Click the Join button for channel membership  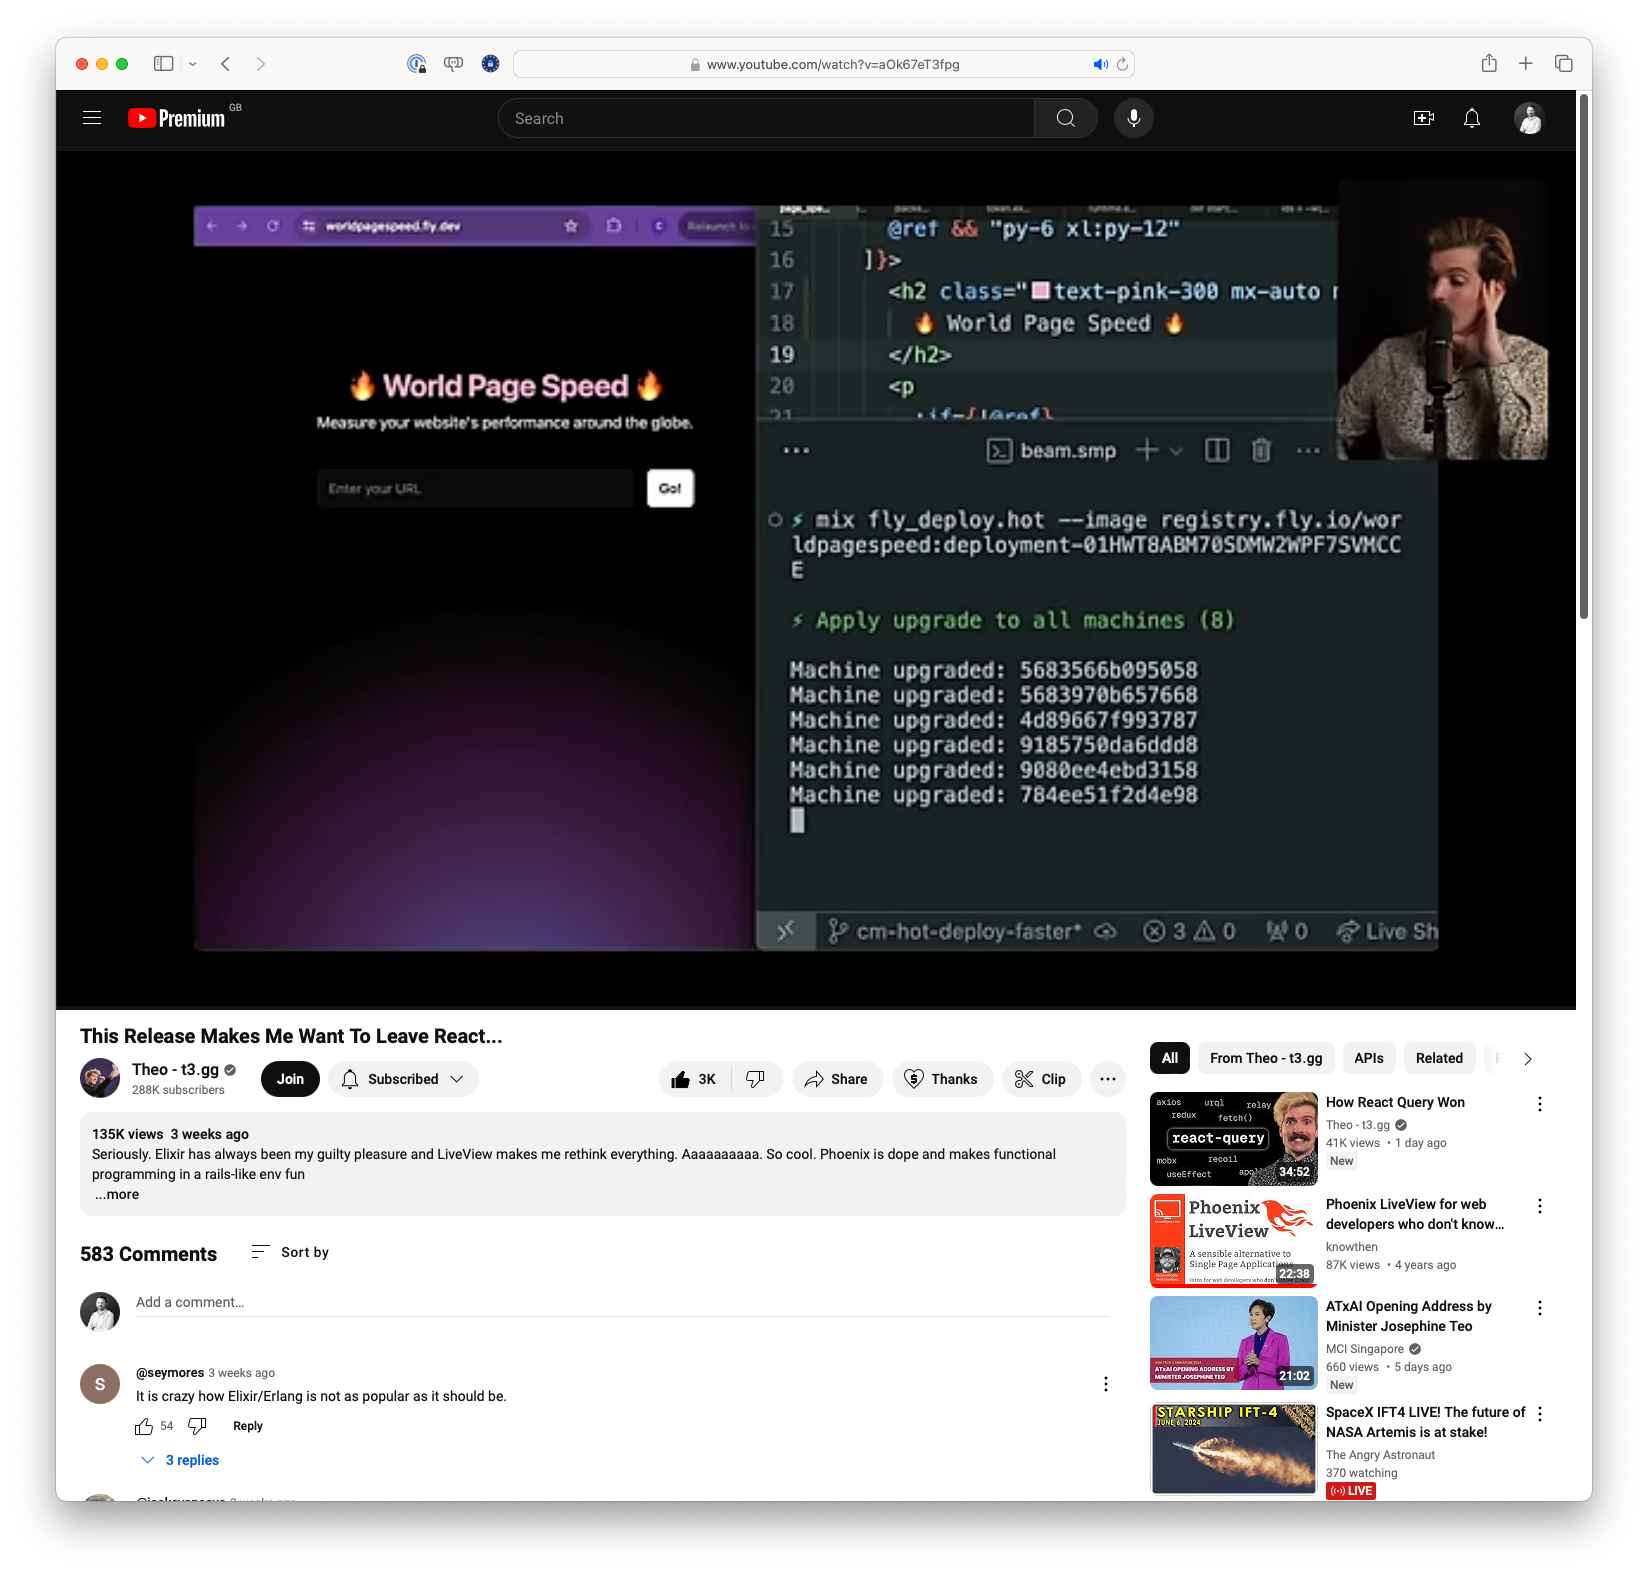point(290,1079)
